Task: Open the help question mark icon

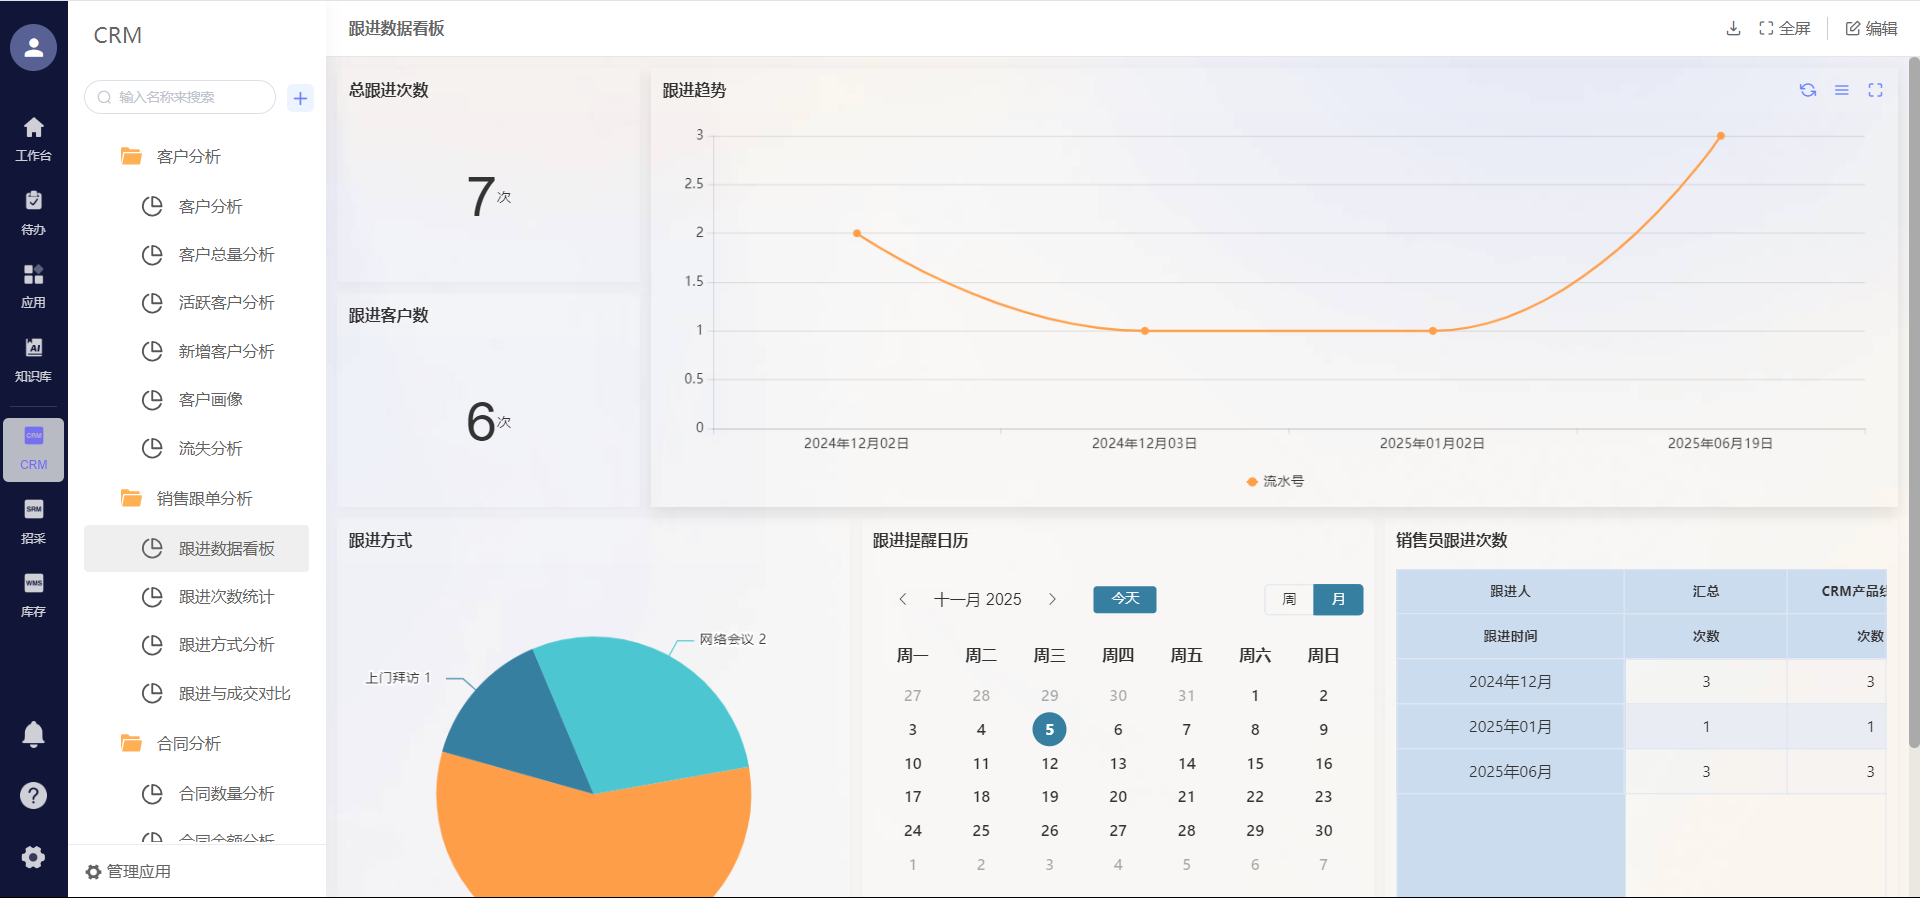Action: [33, 795]
